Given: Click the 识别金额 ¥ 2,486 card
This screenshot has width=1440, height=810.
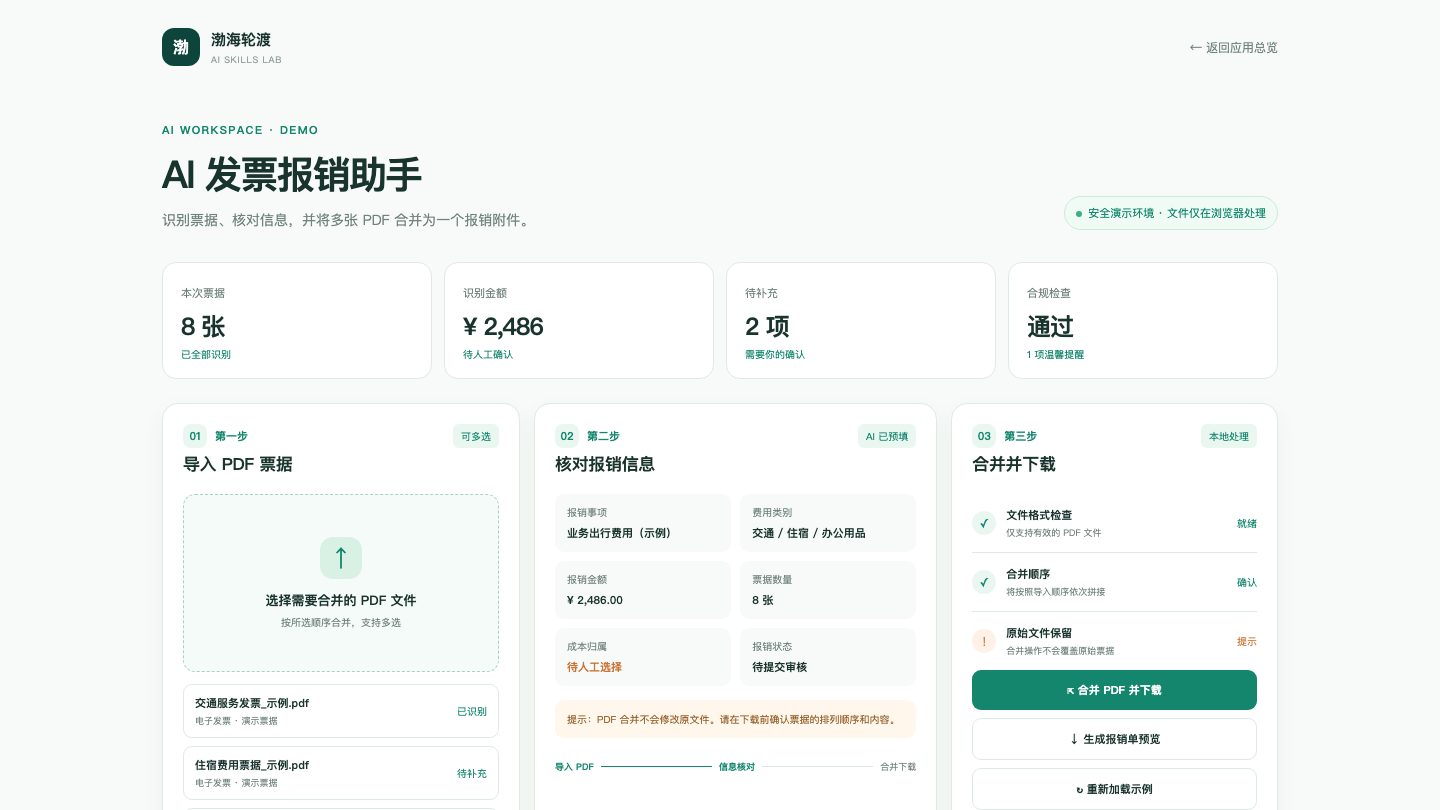Looking at the screenshot, I should [579, 320].
